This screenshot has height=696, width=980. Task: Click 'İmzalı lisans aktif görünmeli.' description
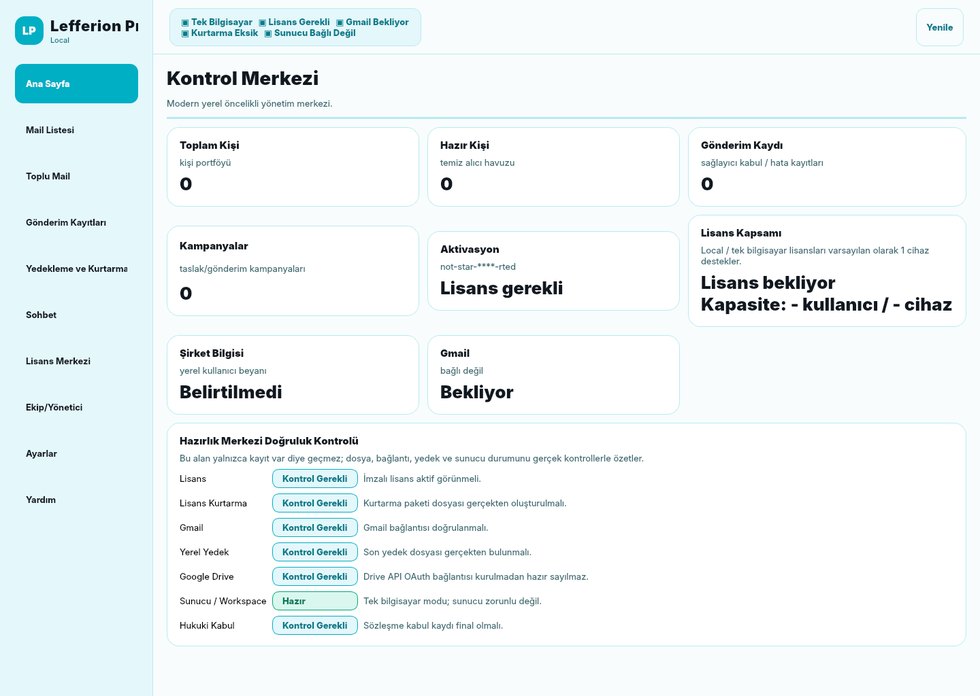[422, 479]
